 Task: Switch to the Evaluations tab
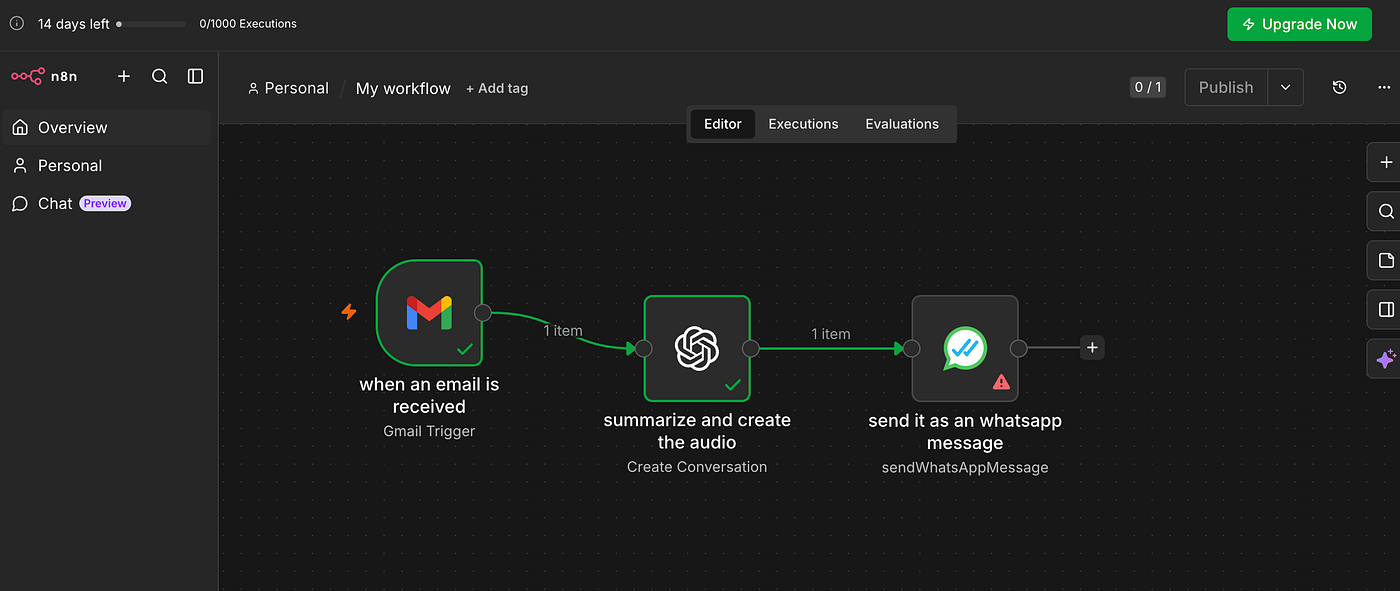tap(902, 124)
